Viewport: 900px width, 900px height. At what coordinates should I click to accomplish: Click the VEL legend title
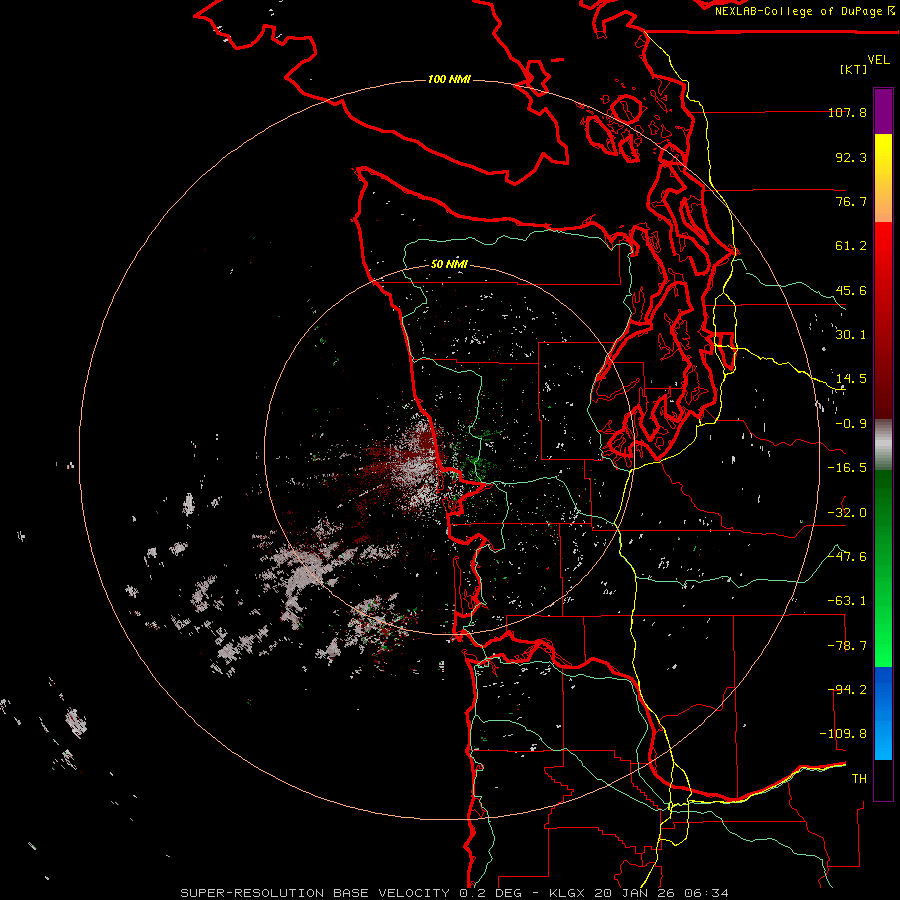point(878,60)
